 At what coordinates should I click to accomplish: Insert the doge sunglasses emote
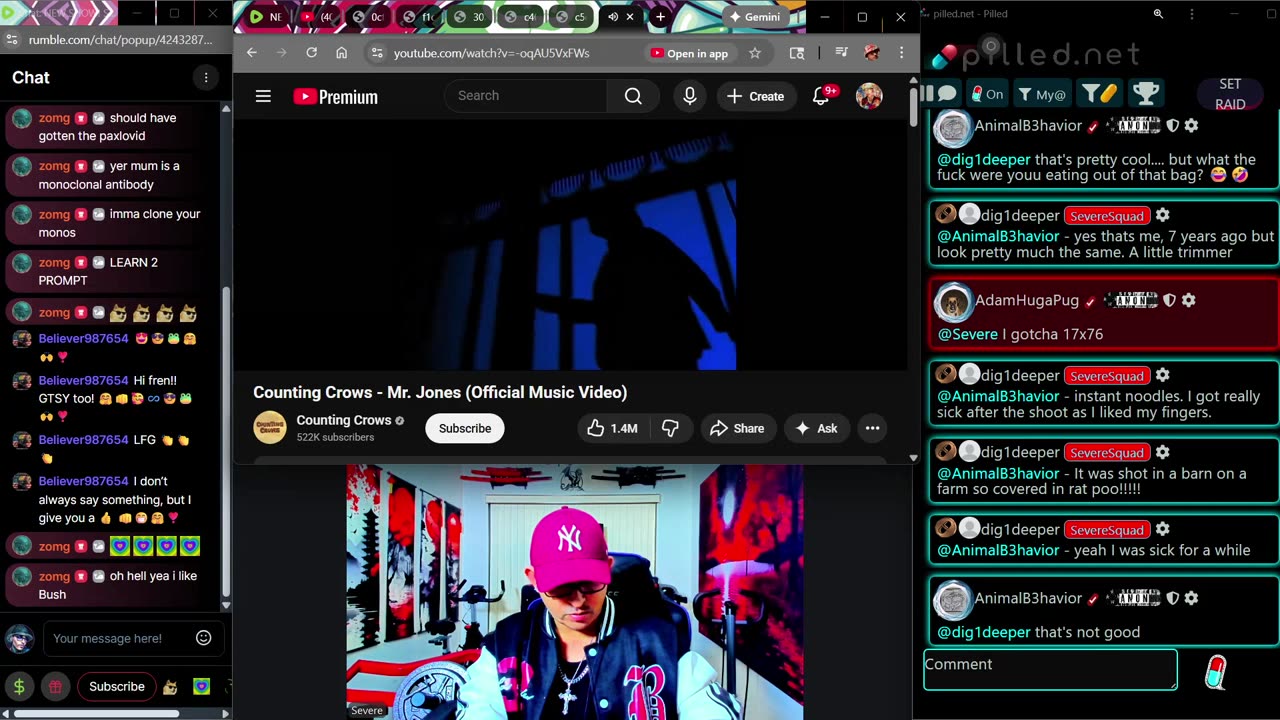coord(170,687)
